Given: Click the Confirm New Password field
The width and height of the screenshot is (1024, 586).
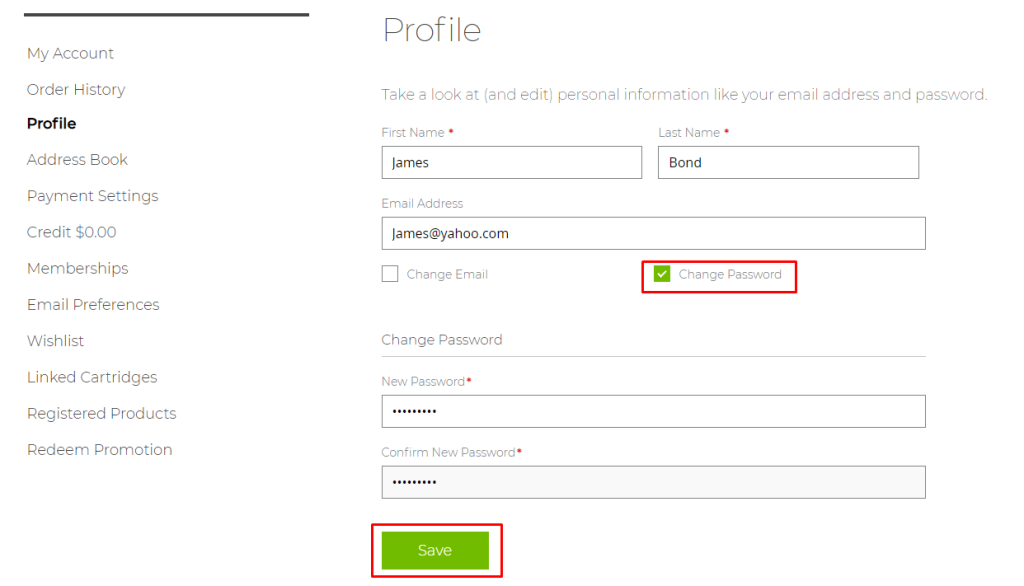Looking at the screenshot, I should pyautogui.click(x=654, y=482).
